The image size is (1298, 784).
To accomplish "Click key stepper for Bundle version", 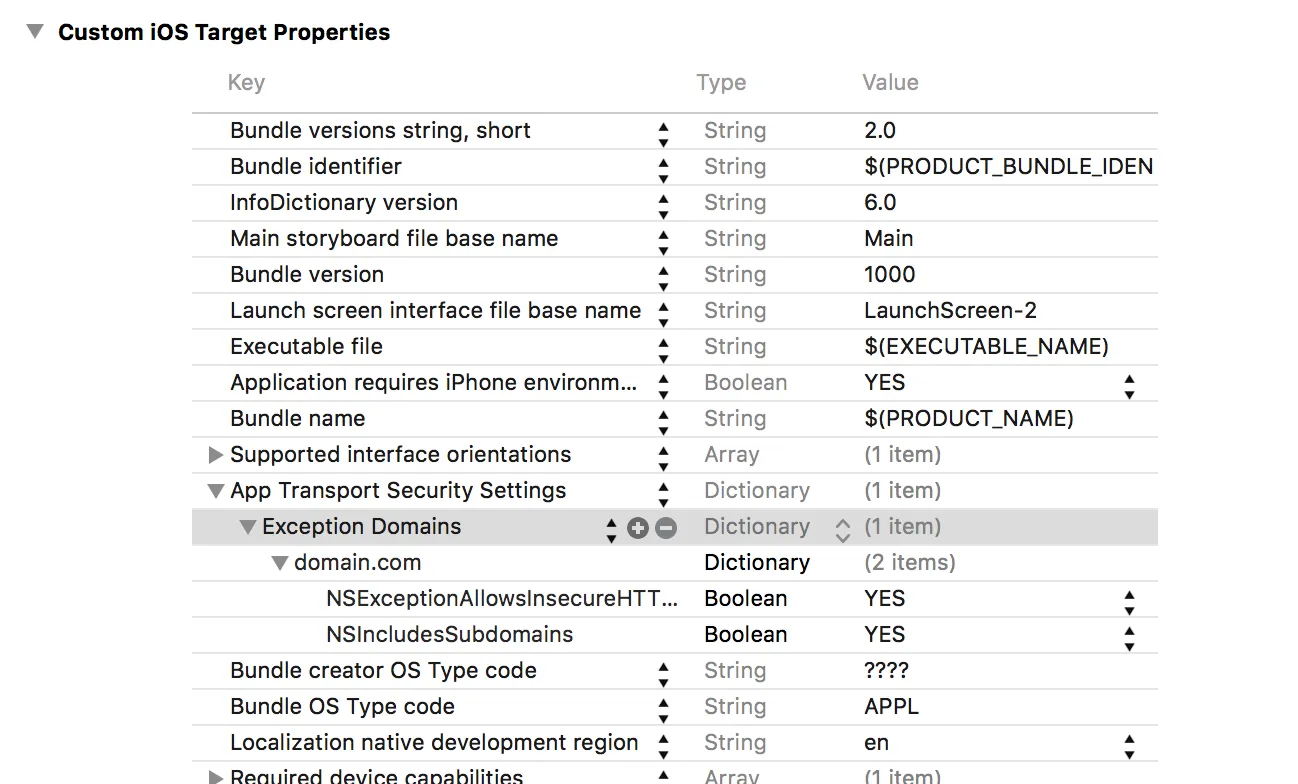I will (663, 276).
